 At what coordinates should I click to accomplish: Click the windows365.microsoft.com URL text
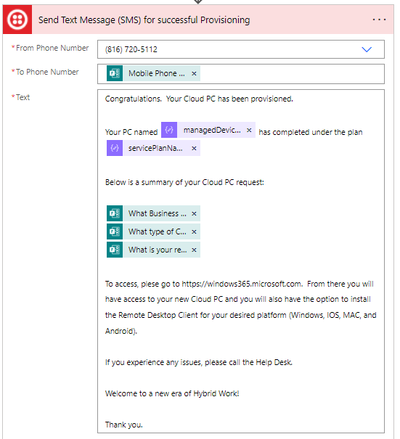tap(242, 284)
